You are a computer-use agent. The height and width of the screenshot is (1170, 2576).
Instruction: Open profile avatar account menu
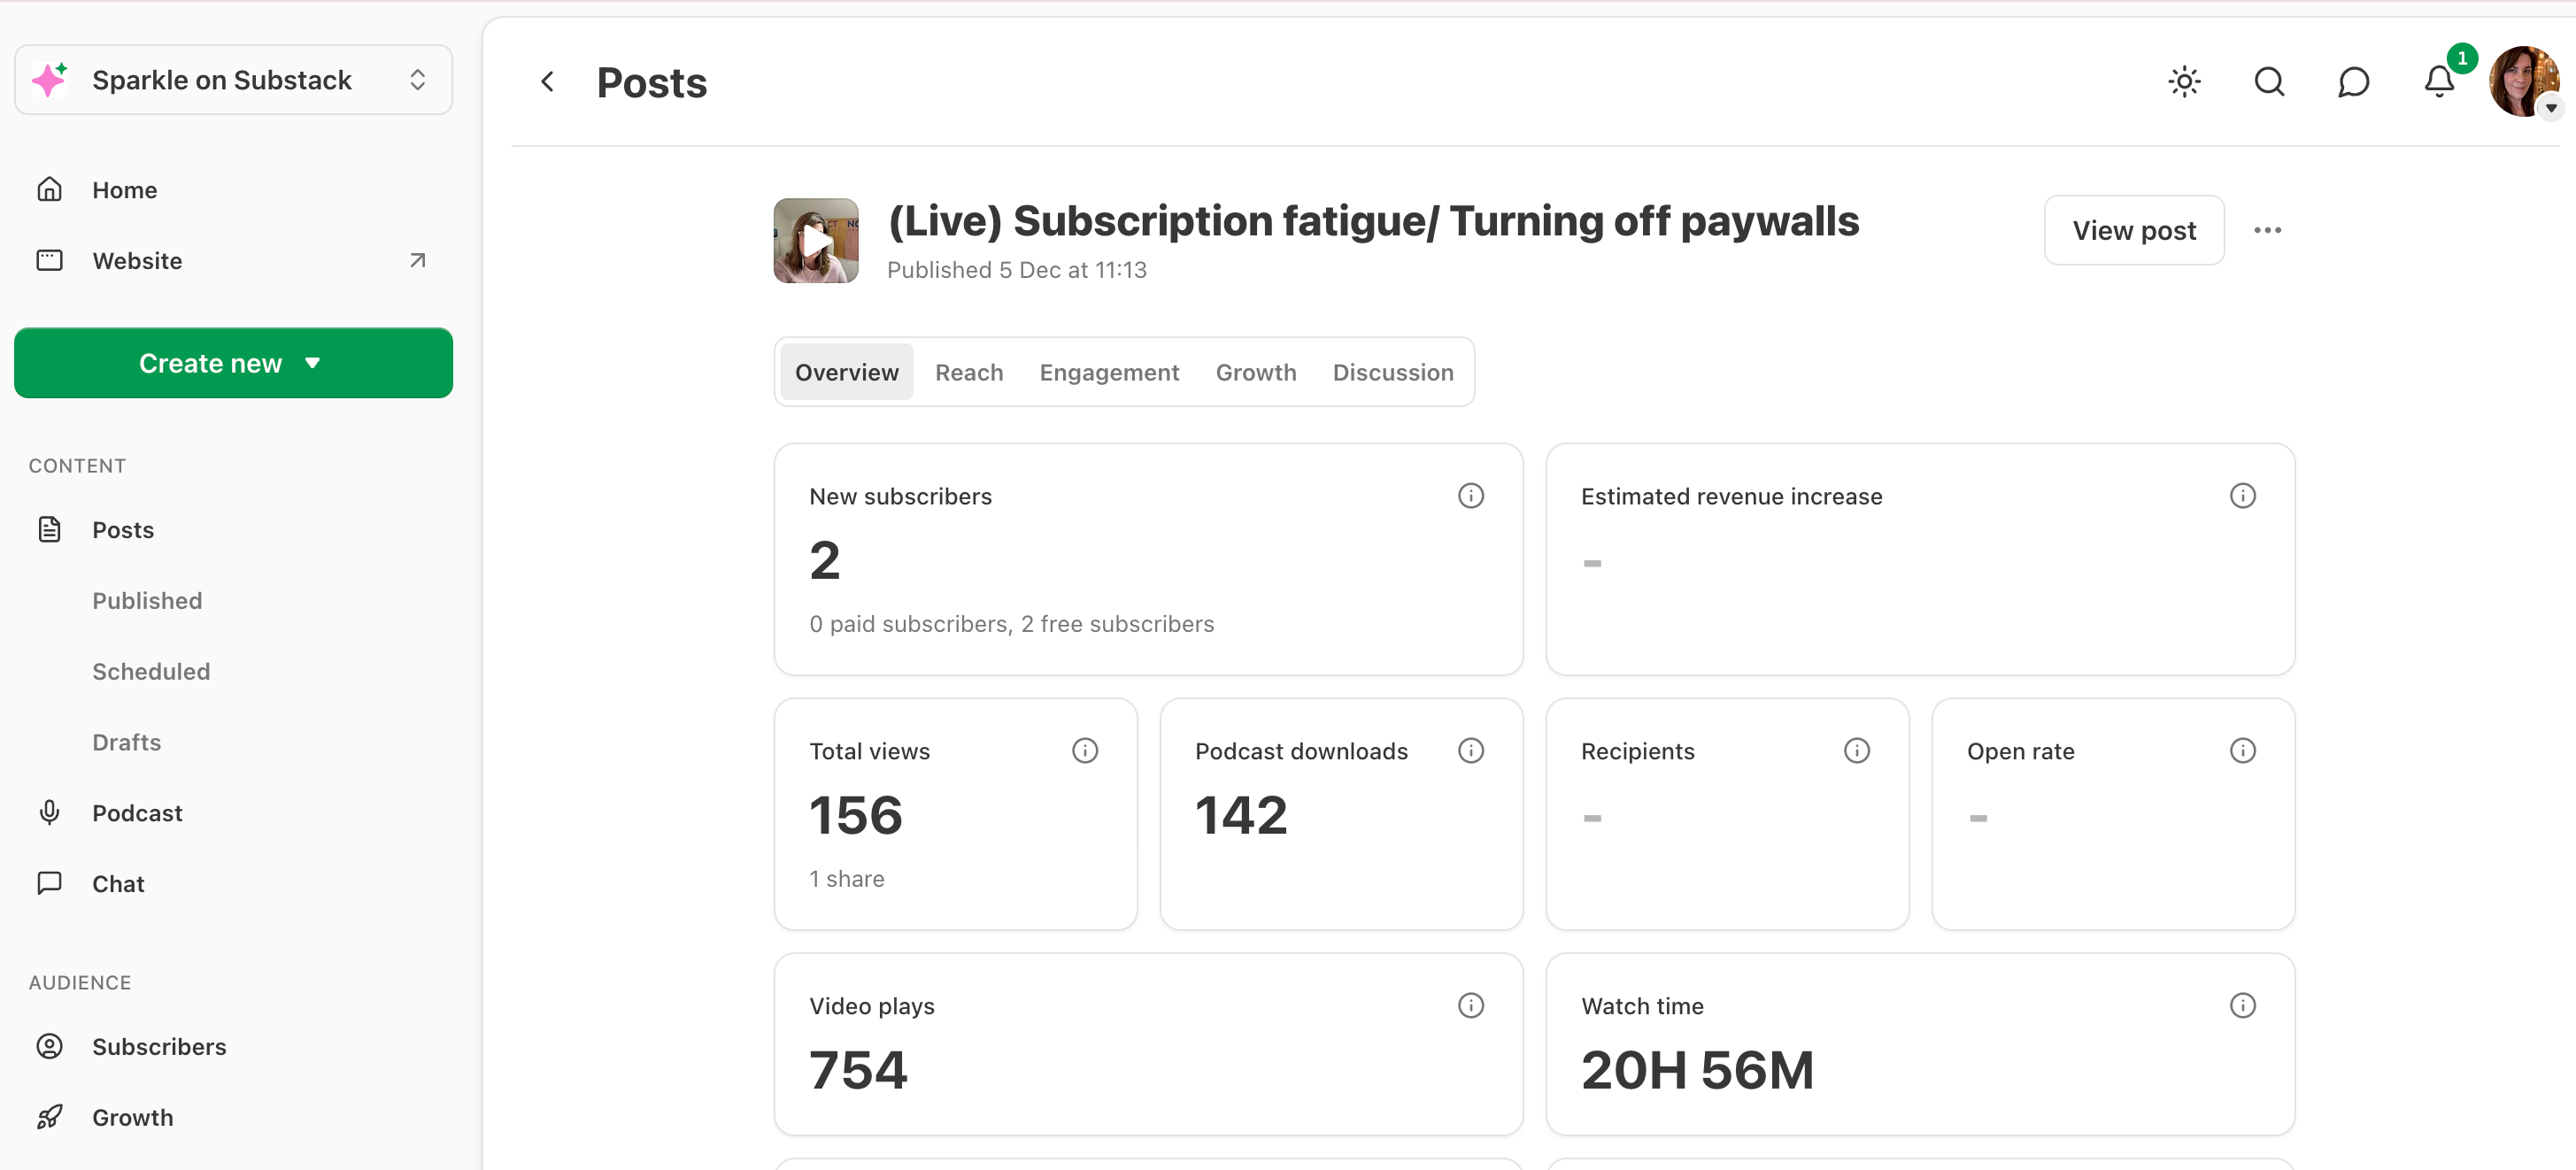click(x=2522, y=82)
